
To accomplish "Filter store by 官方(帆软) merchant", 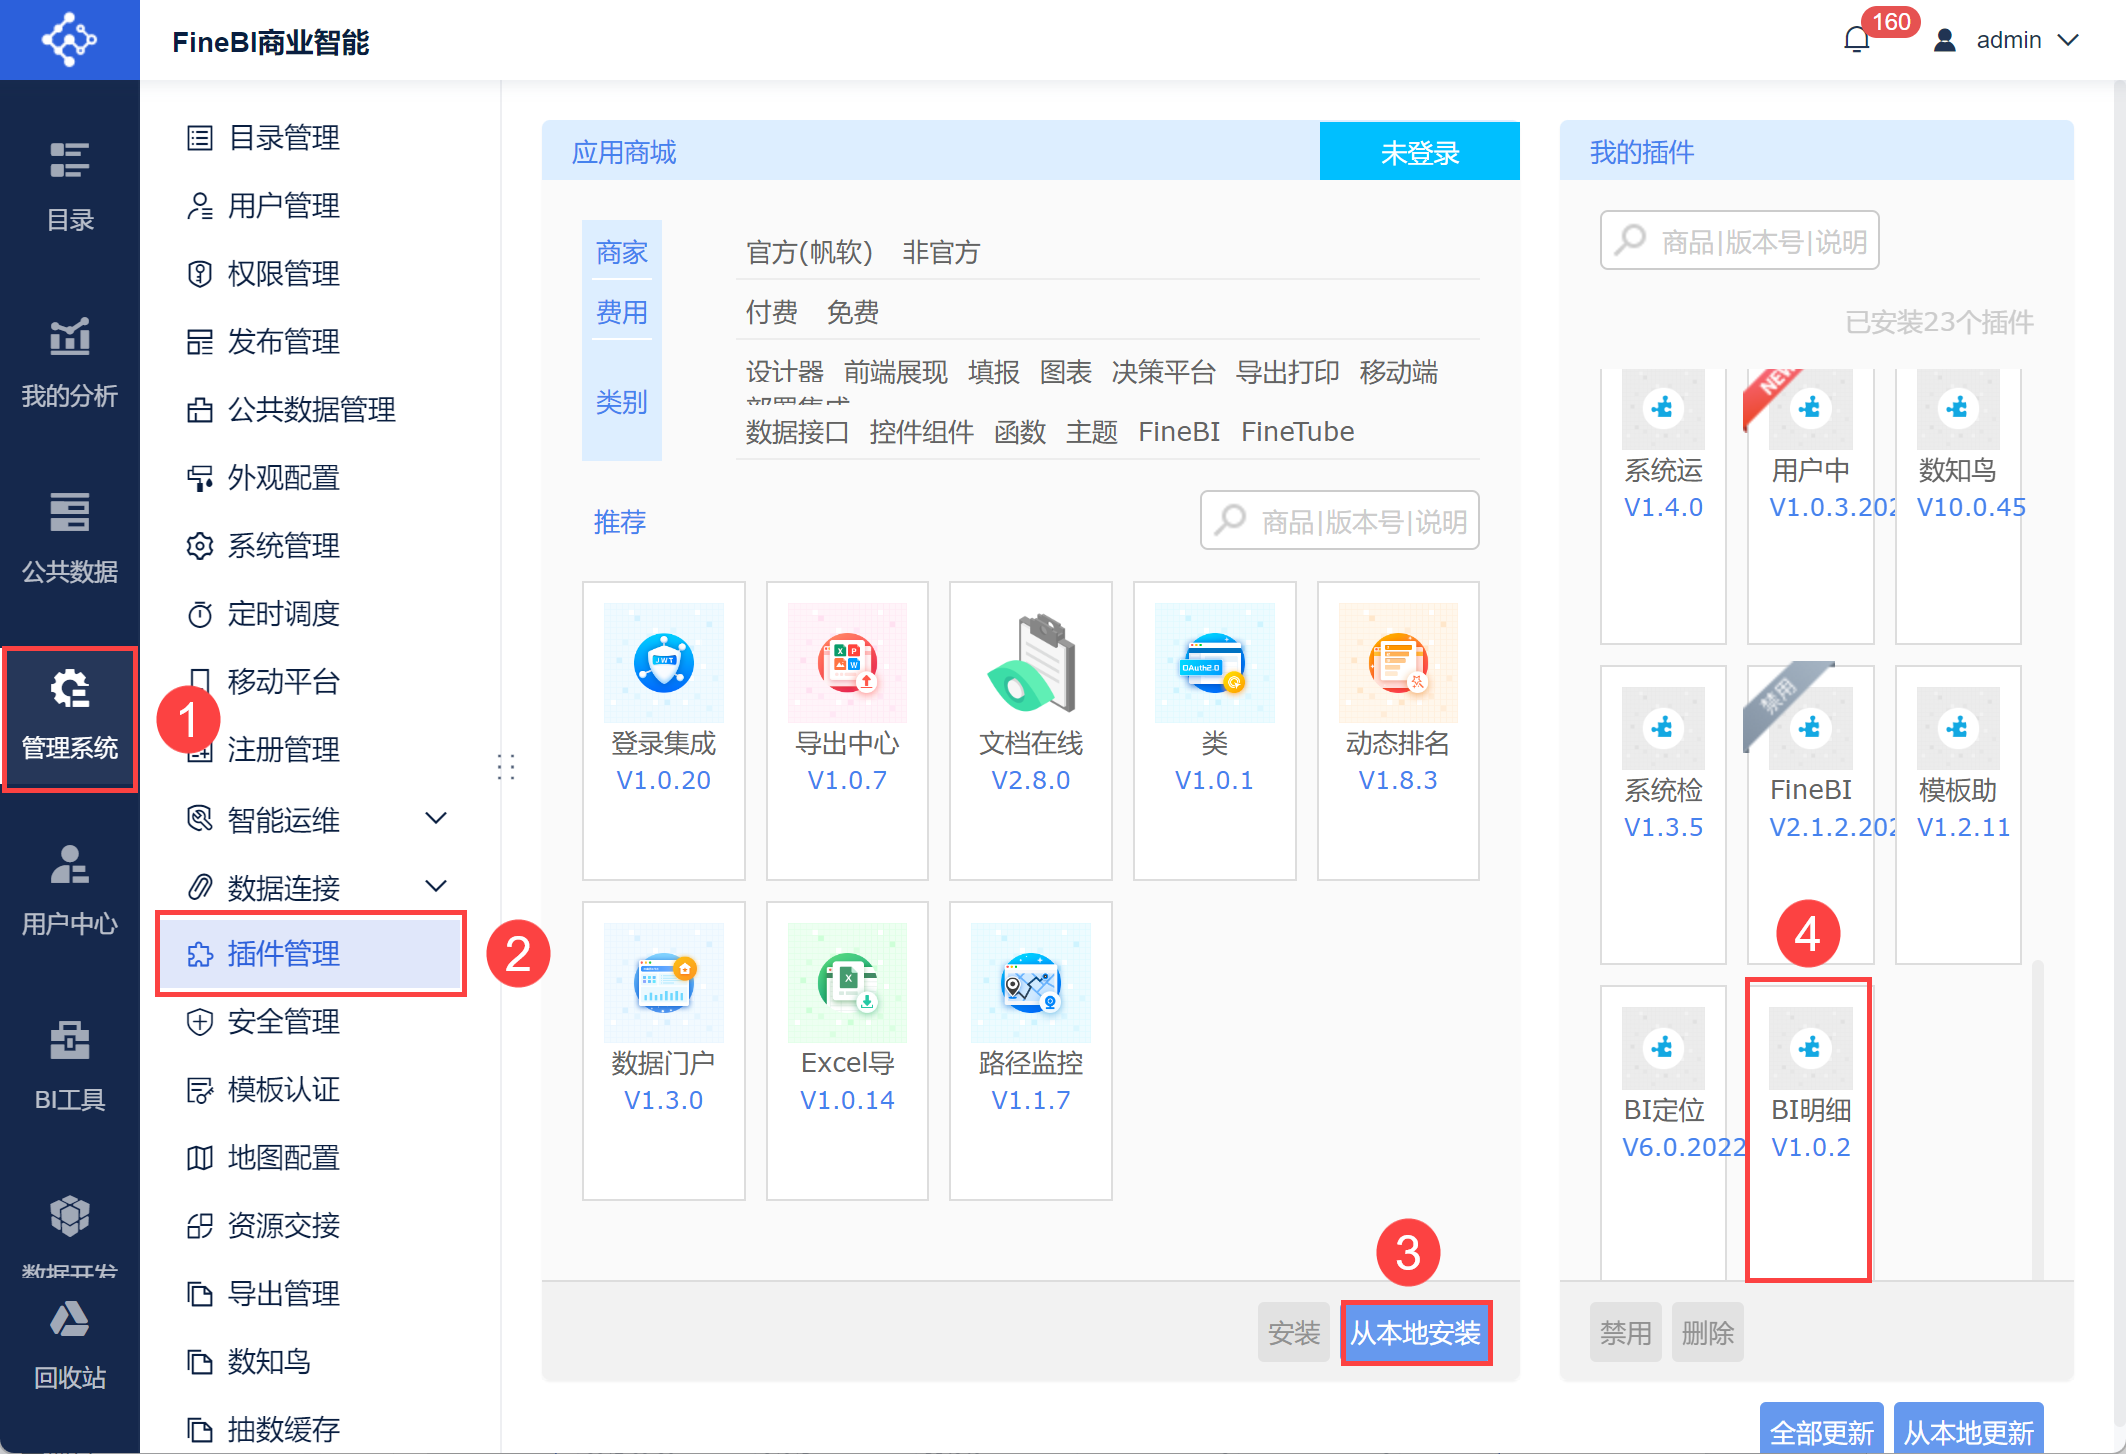I will tap(809, 252).
